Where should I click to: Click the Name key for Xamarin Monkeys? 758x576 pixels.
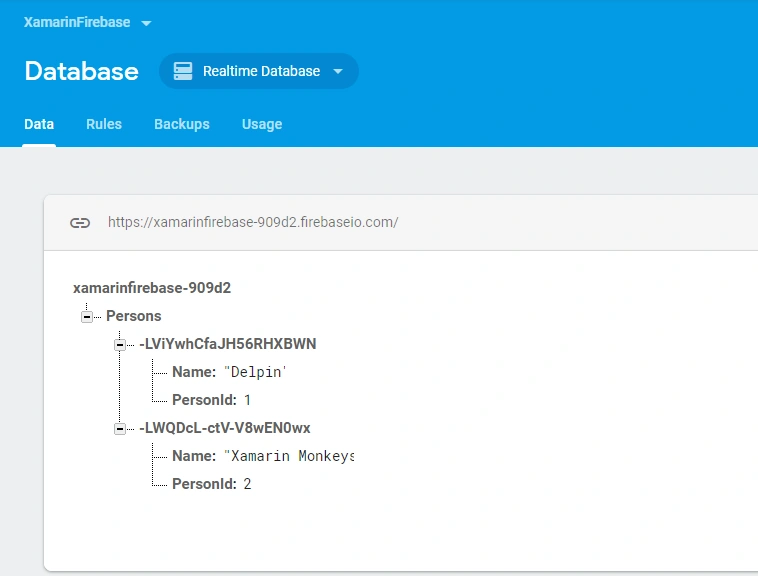[x=194, y=456]
